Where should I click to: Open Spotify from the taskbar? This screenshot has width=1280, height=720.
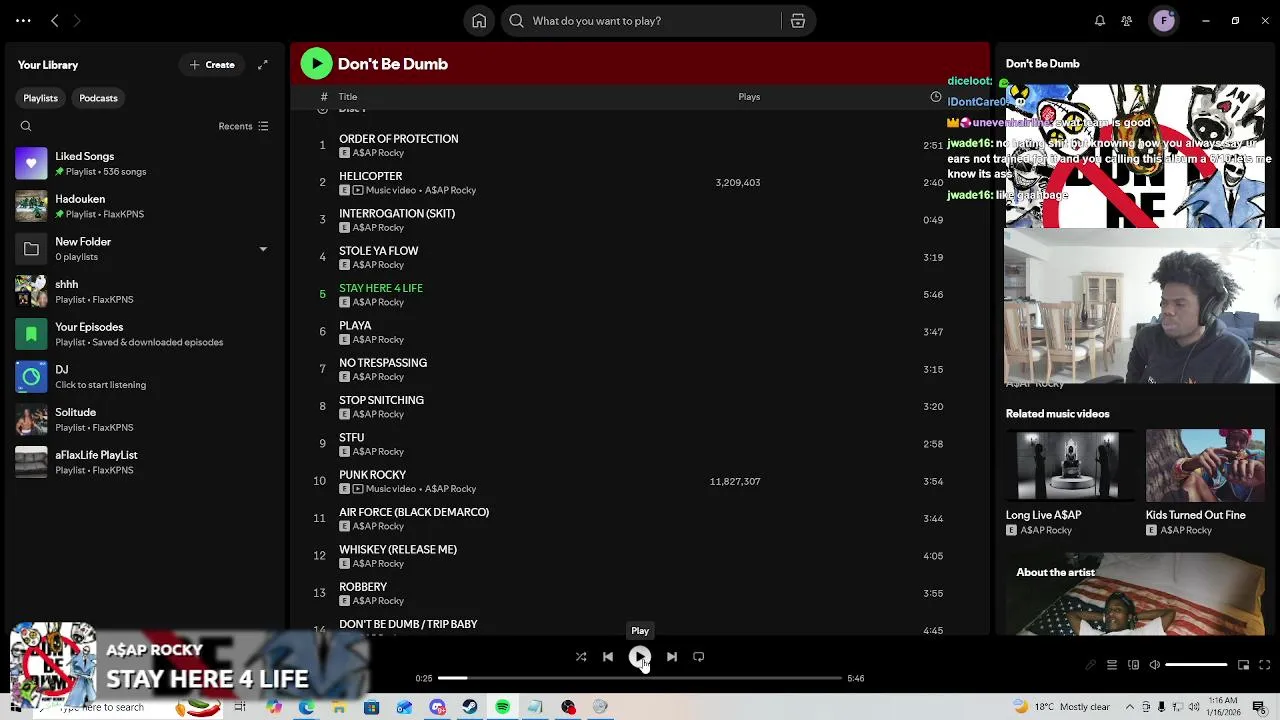[502, 708]
